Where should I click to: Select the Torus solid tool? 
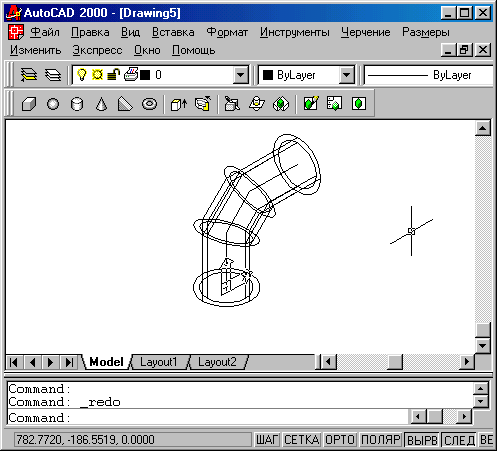(149, 104)
